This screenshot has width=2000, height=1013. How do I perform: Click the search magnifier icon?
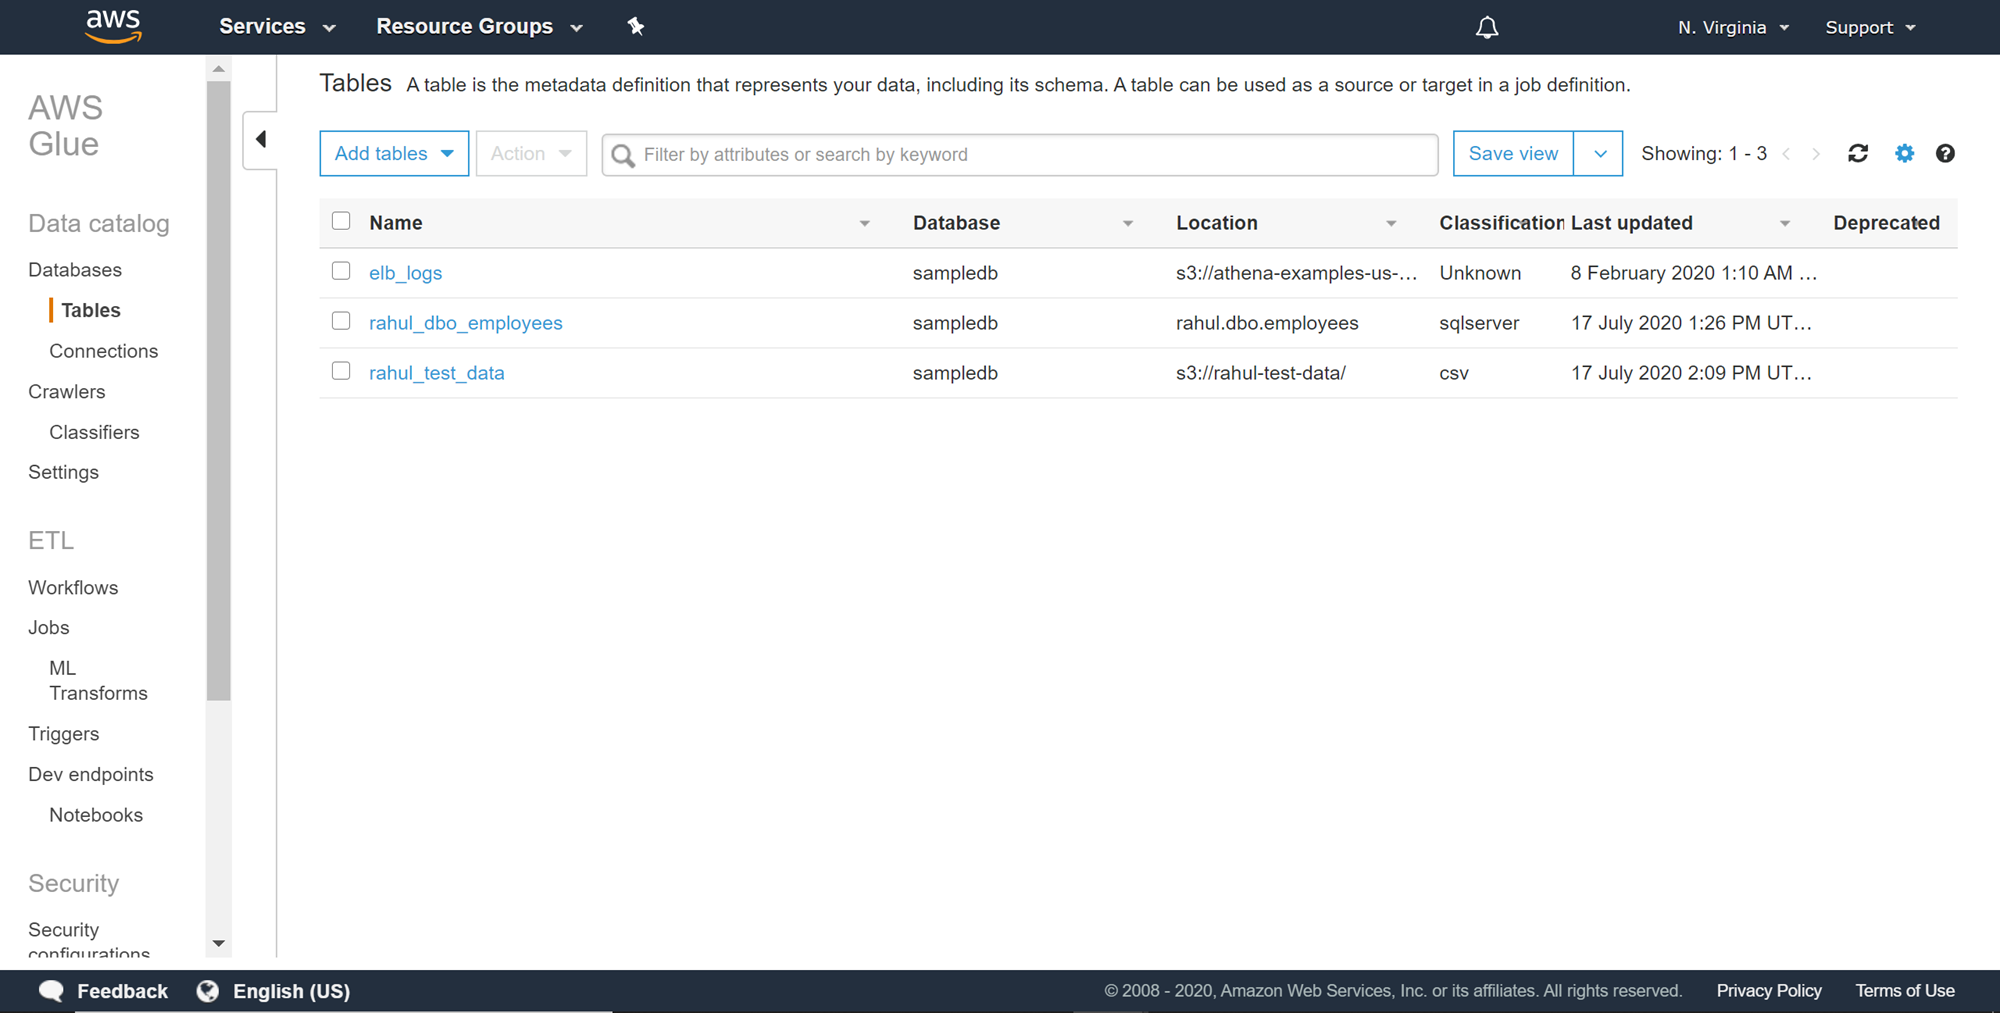(623, 155)
